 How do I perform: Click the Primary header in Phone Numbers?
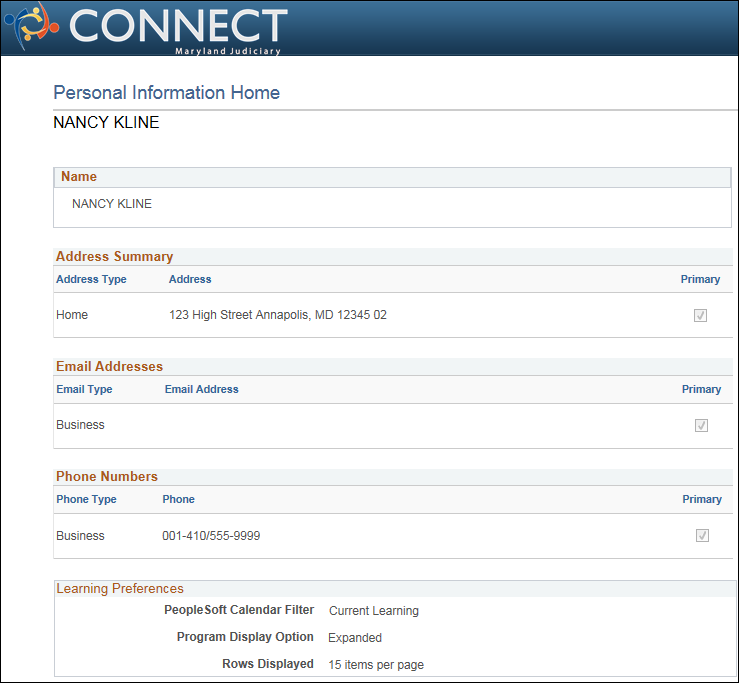click(702, 499)
